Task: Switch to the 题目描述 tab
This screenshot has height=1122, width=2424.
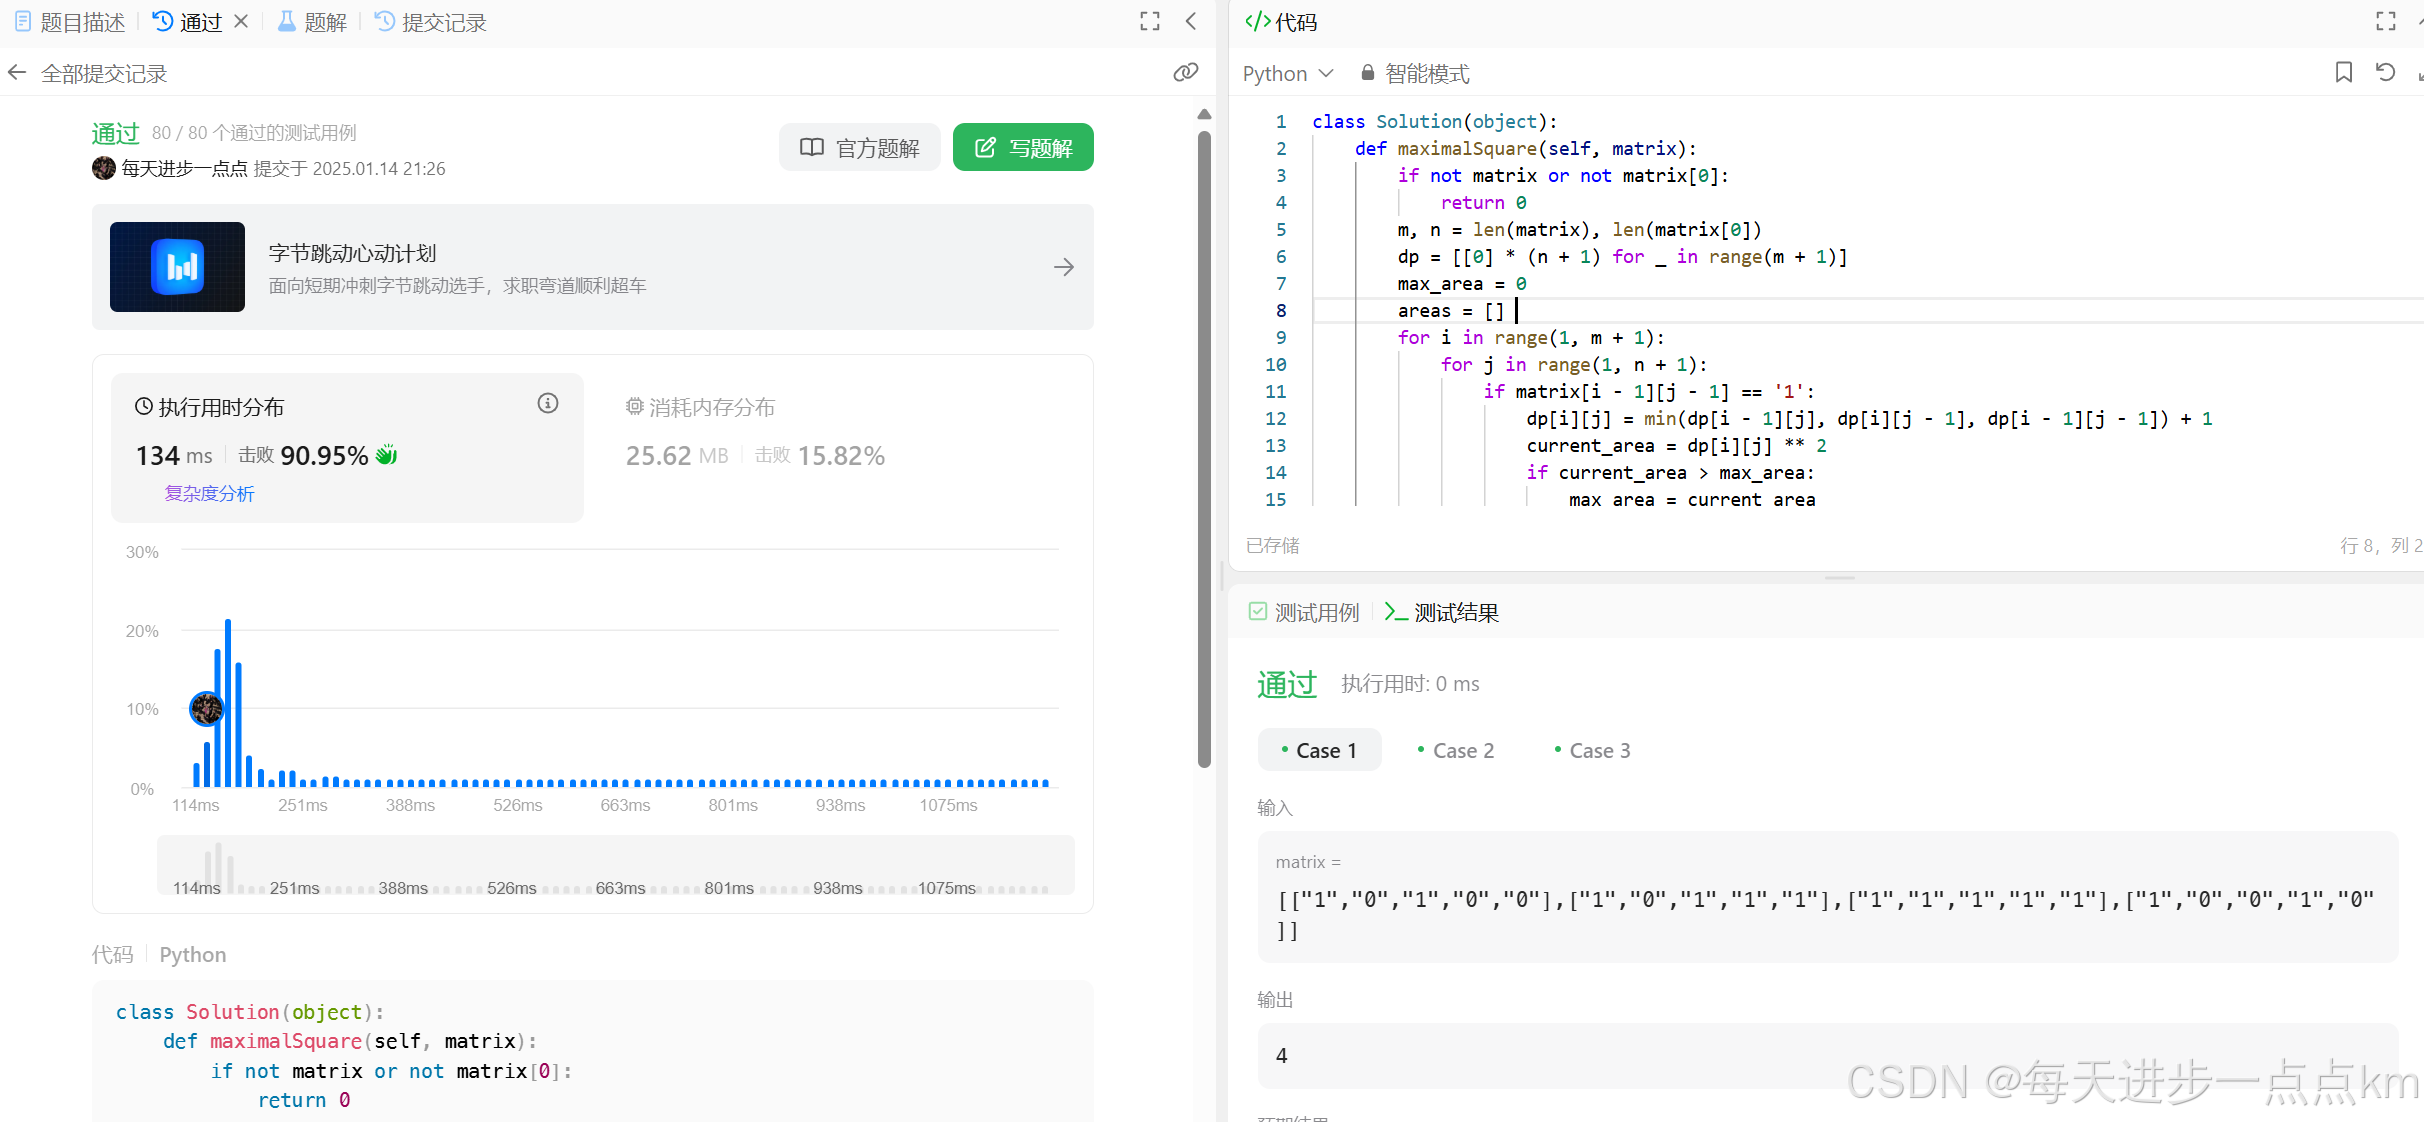Action: click(x=70, y=22)
